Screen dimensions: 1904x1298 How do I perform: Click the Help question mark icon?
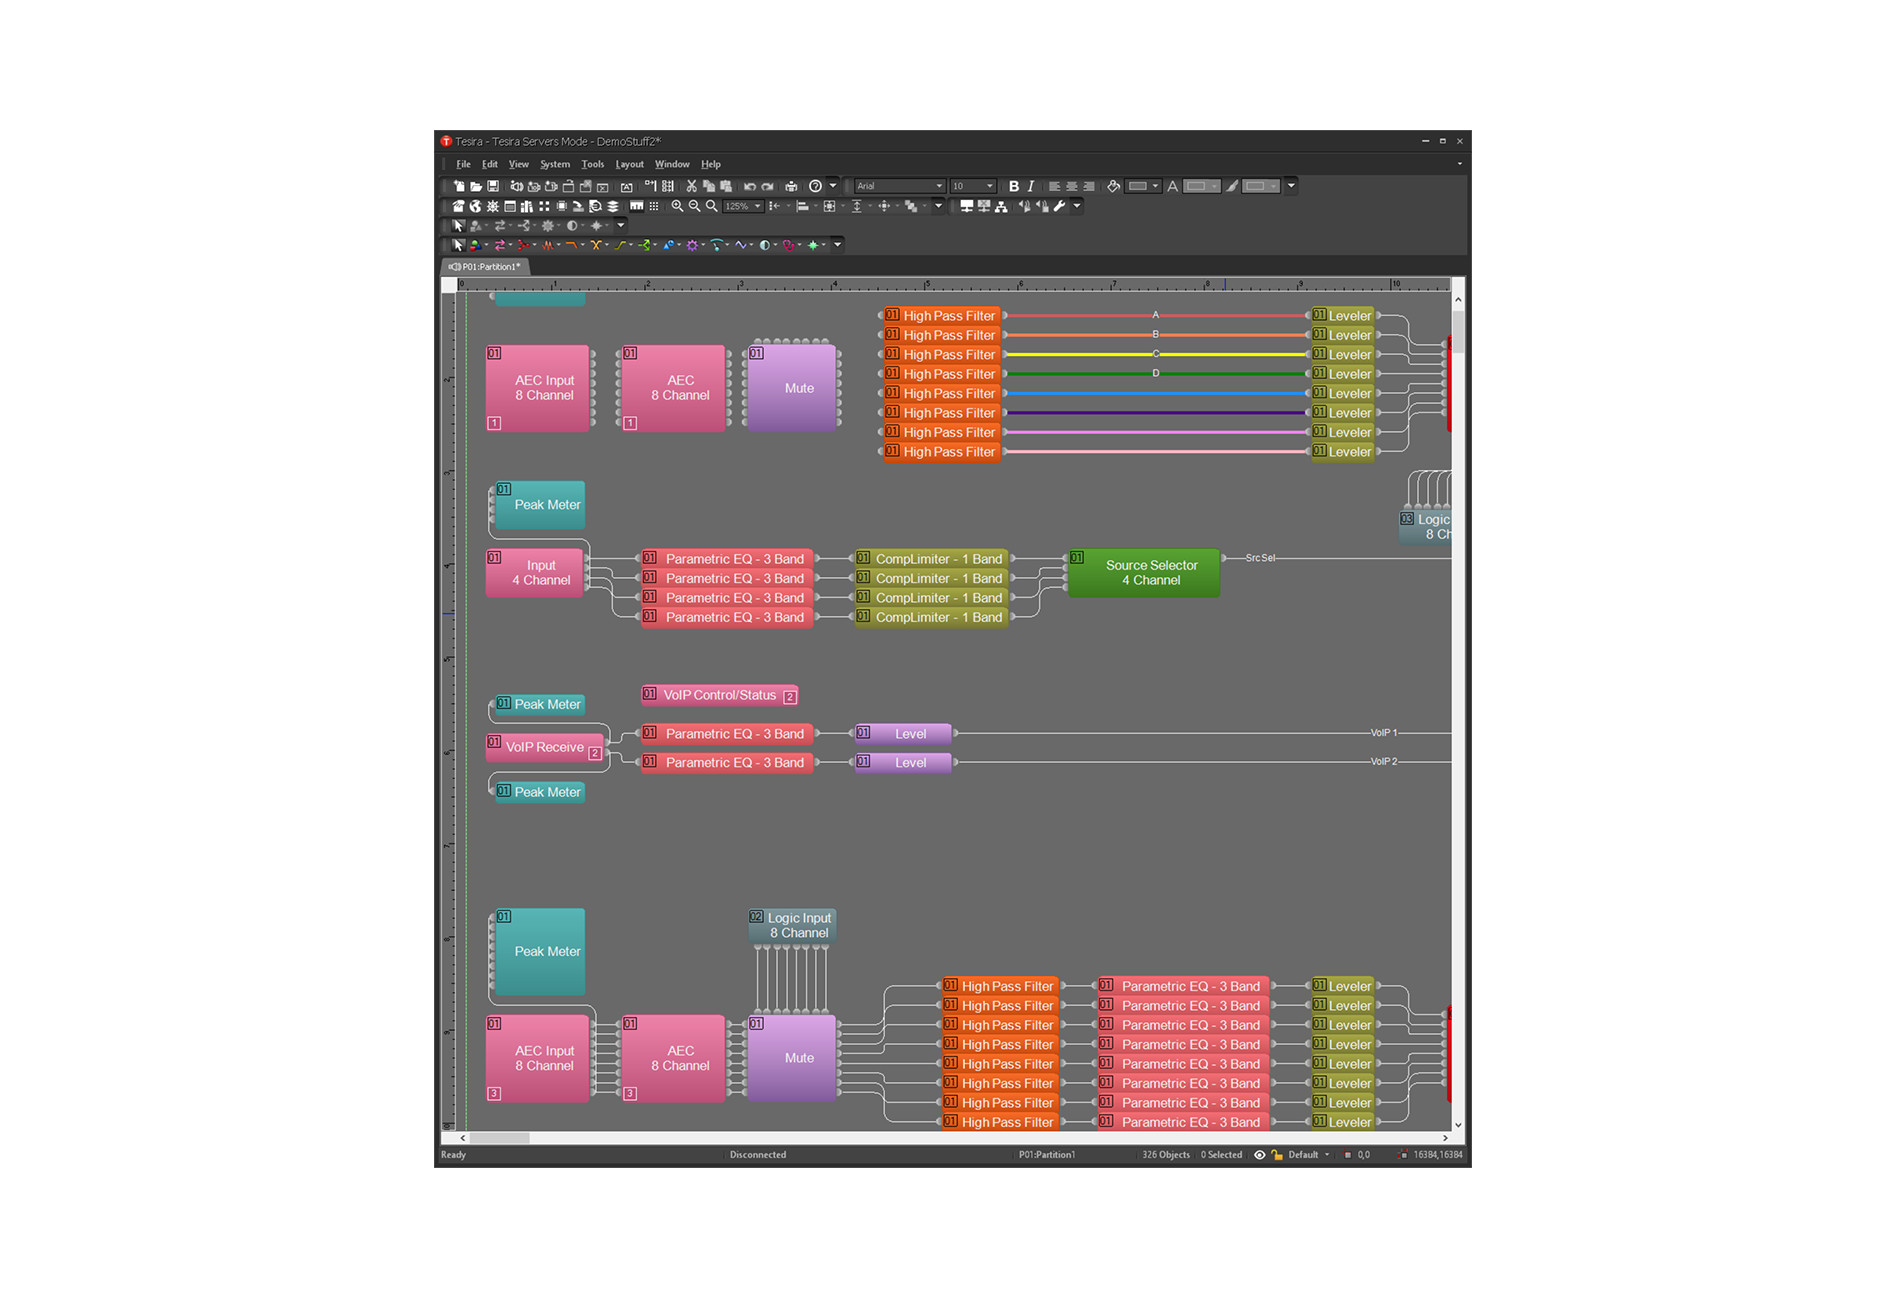pyautogui.click(x=815, y=186)
